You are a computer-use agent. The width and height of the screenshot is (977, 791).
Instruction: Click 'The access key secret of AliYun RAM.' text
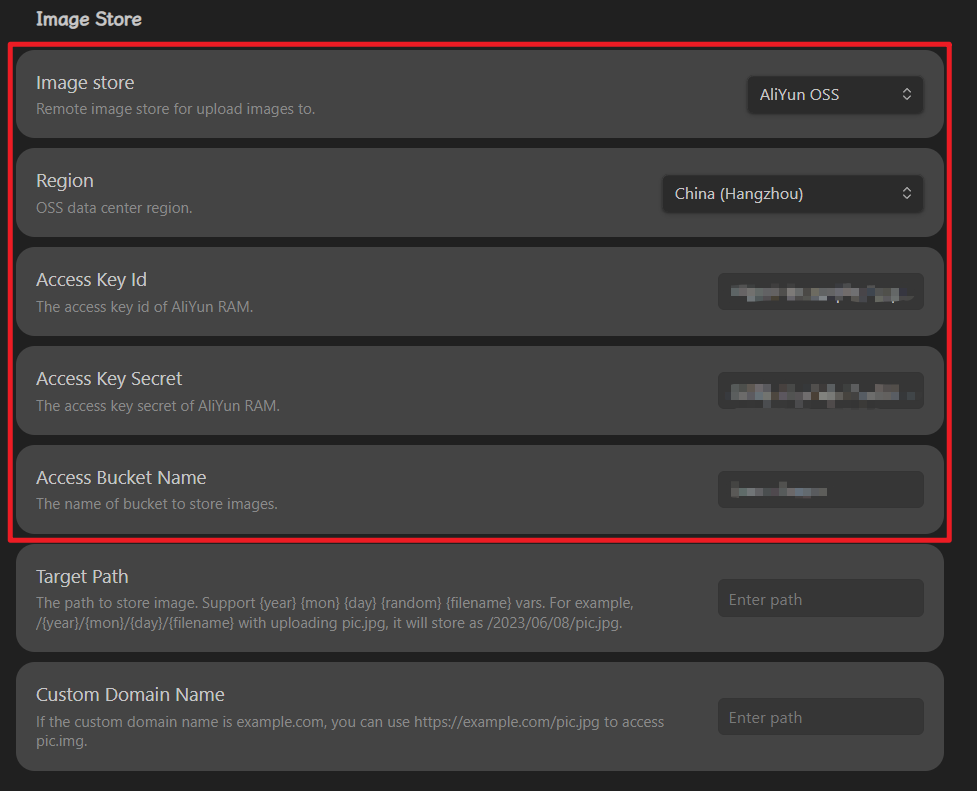click(158, 406)
